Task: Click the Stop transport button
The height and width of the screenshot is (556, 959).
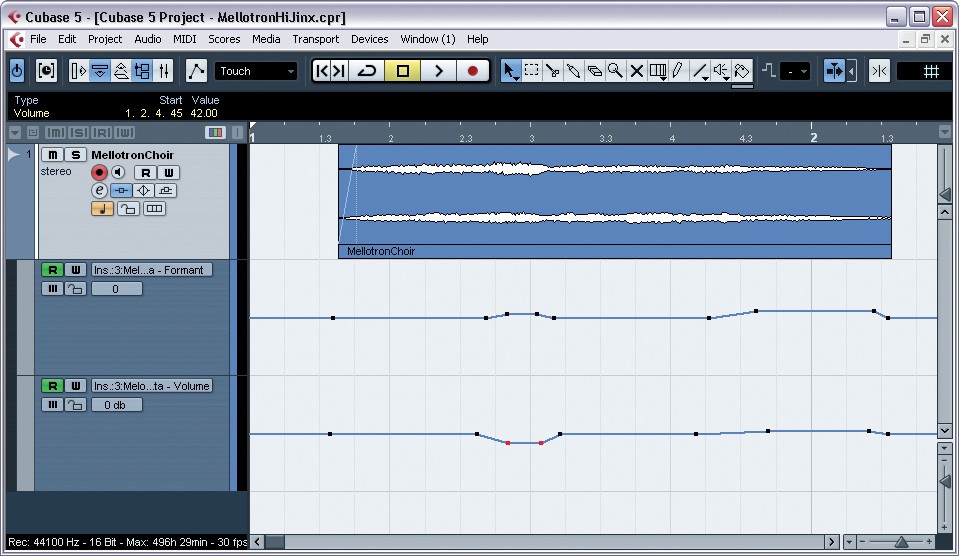Action: pyautogui.click(x=402, y=71)
